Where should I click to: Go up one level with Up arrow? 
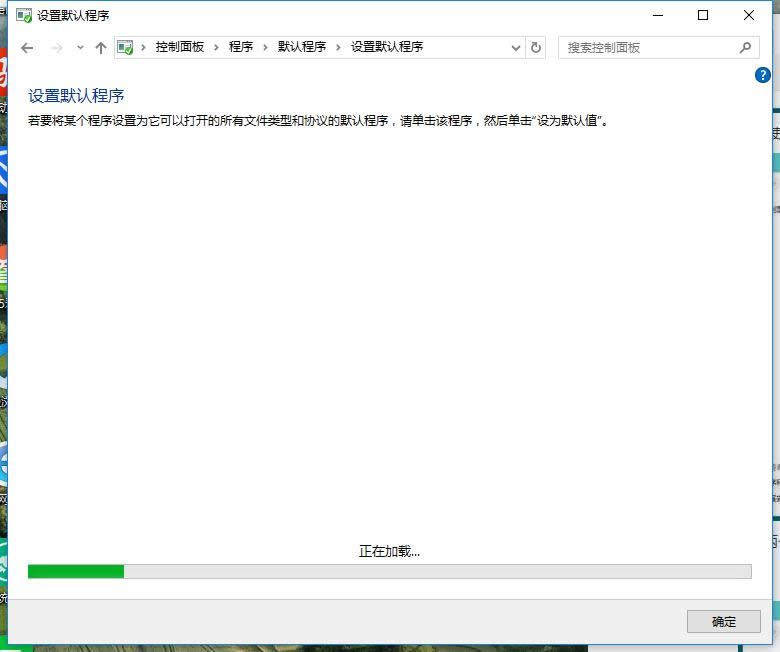pyautogui.click(x=100, y=48)
